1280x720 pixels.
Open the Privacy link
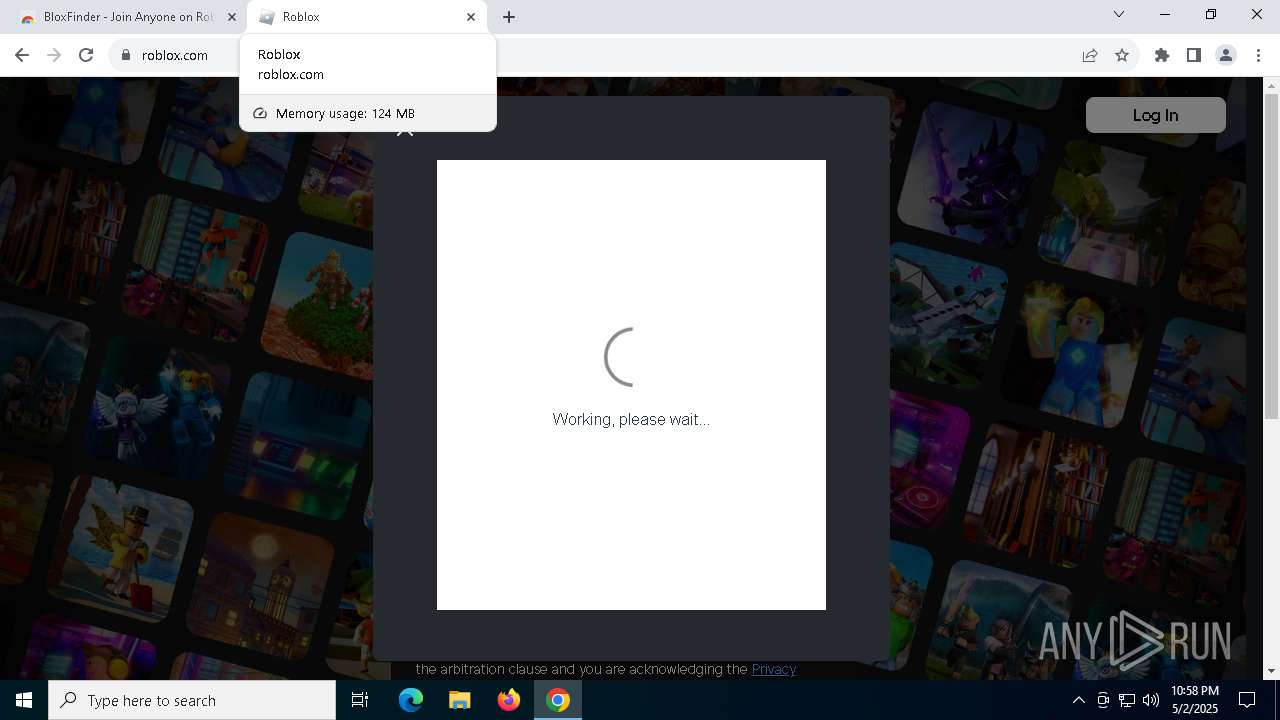point(774,669)
